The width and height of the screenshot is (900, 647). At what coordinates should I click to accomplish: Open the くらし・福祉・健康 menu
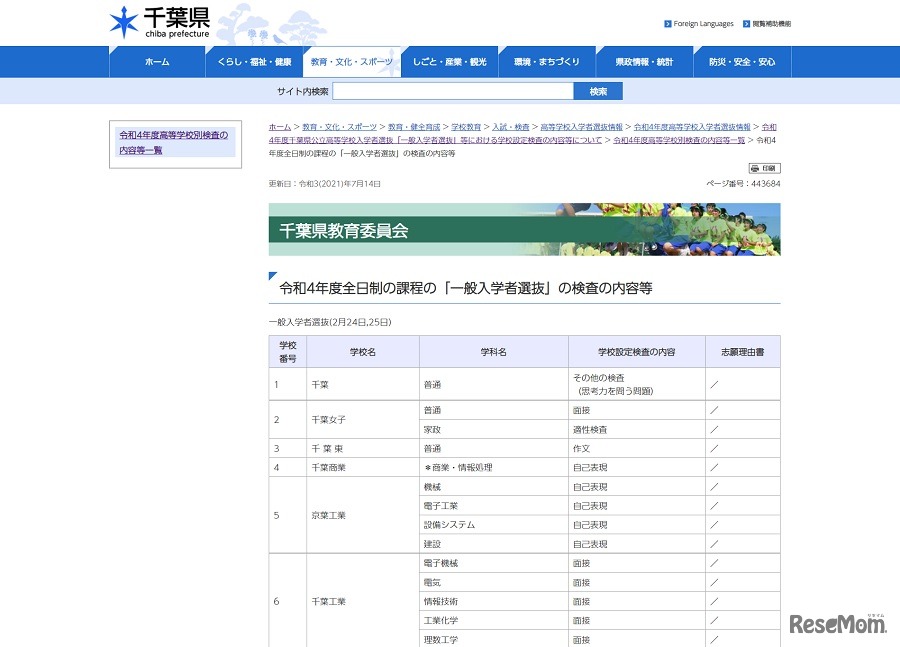(254, 61)
